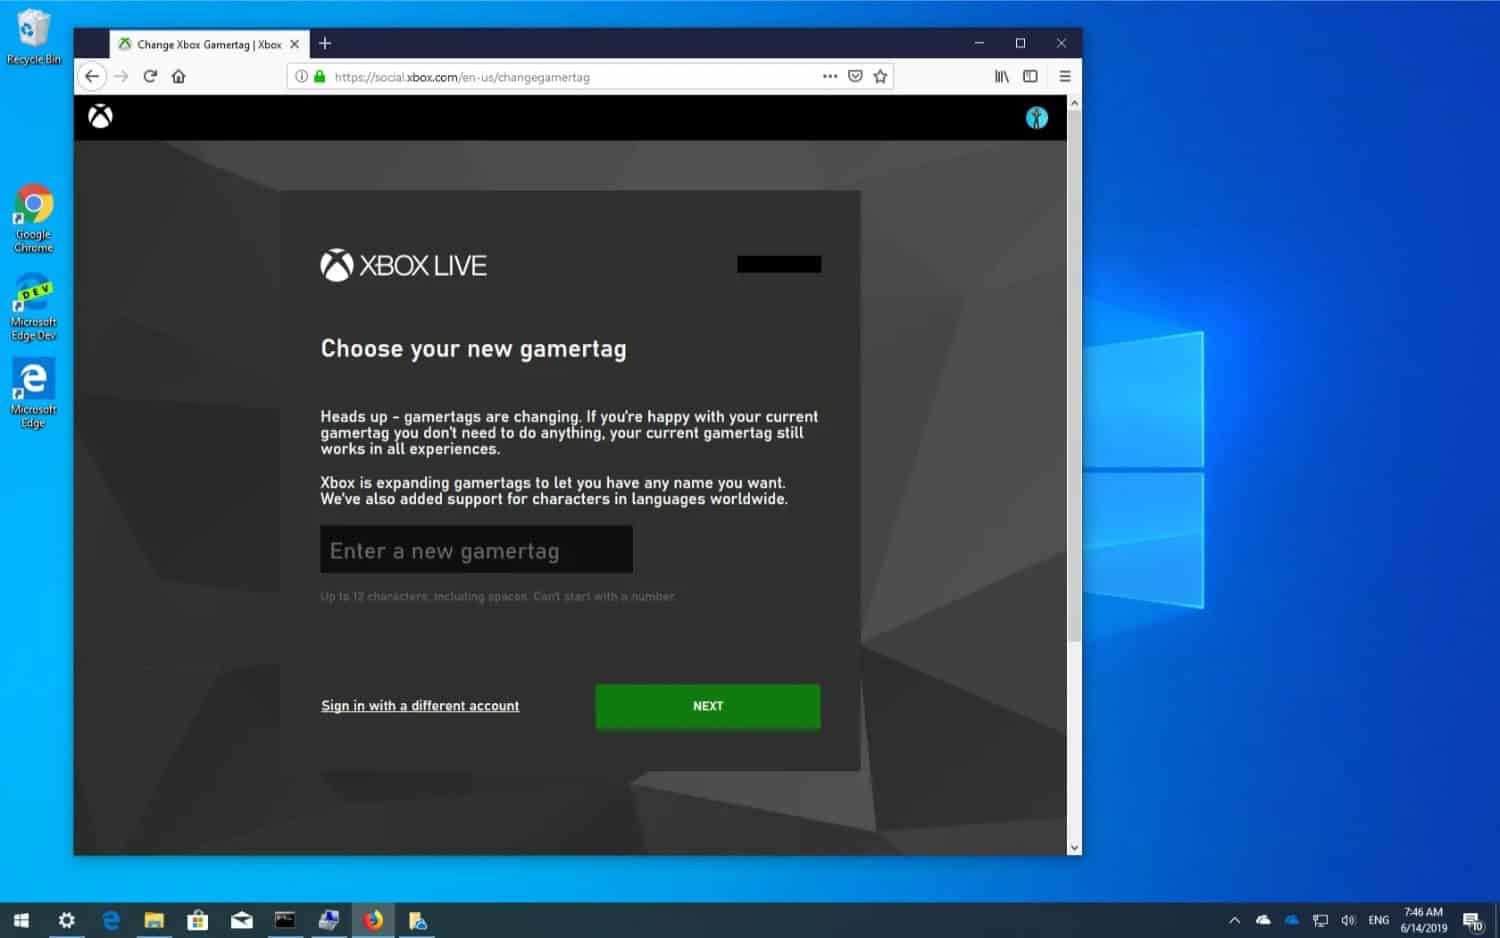Click Sign in with a different account
The height and width of the screenshot is (938, 1500).
pyautogui.click(x=420, y=706)
